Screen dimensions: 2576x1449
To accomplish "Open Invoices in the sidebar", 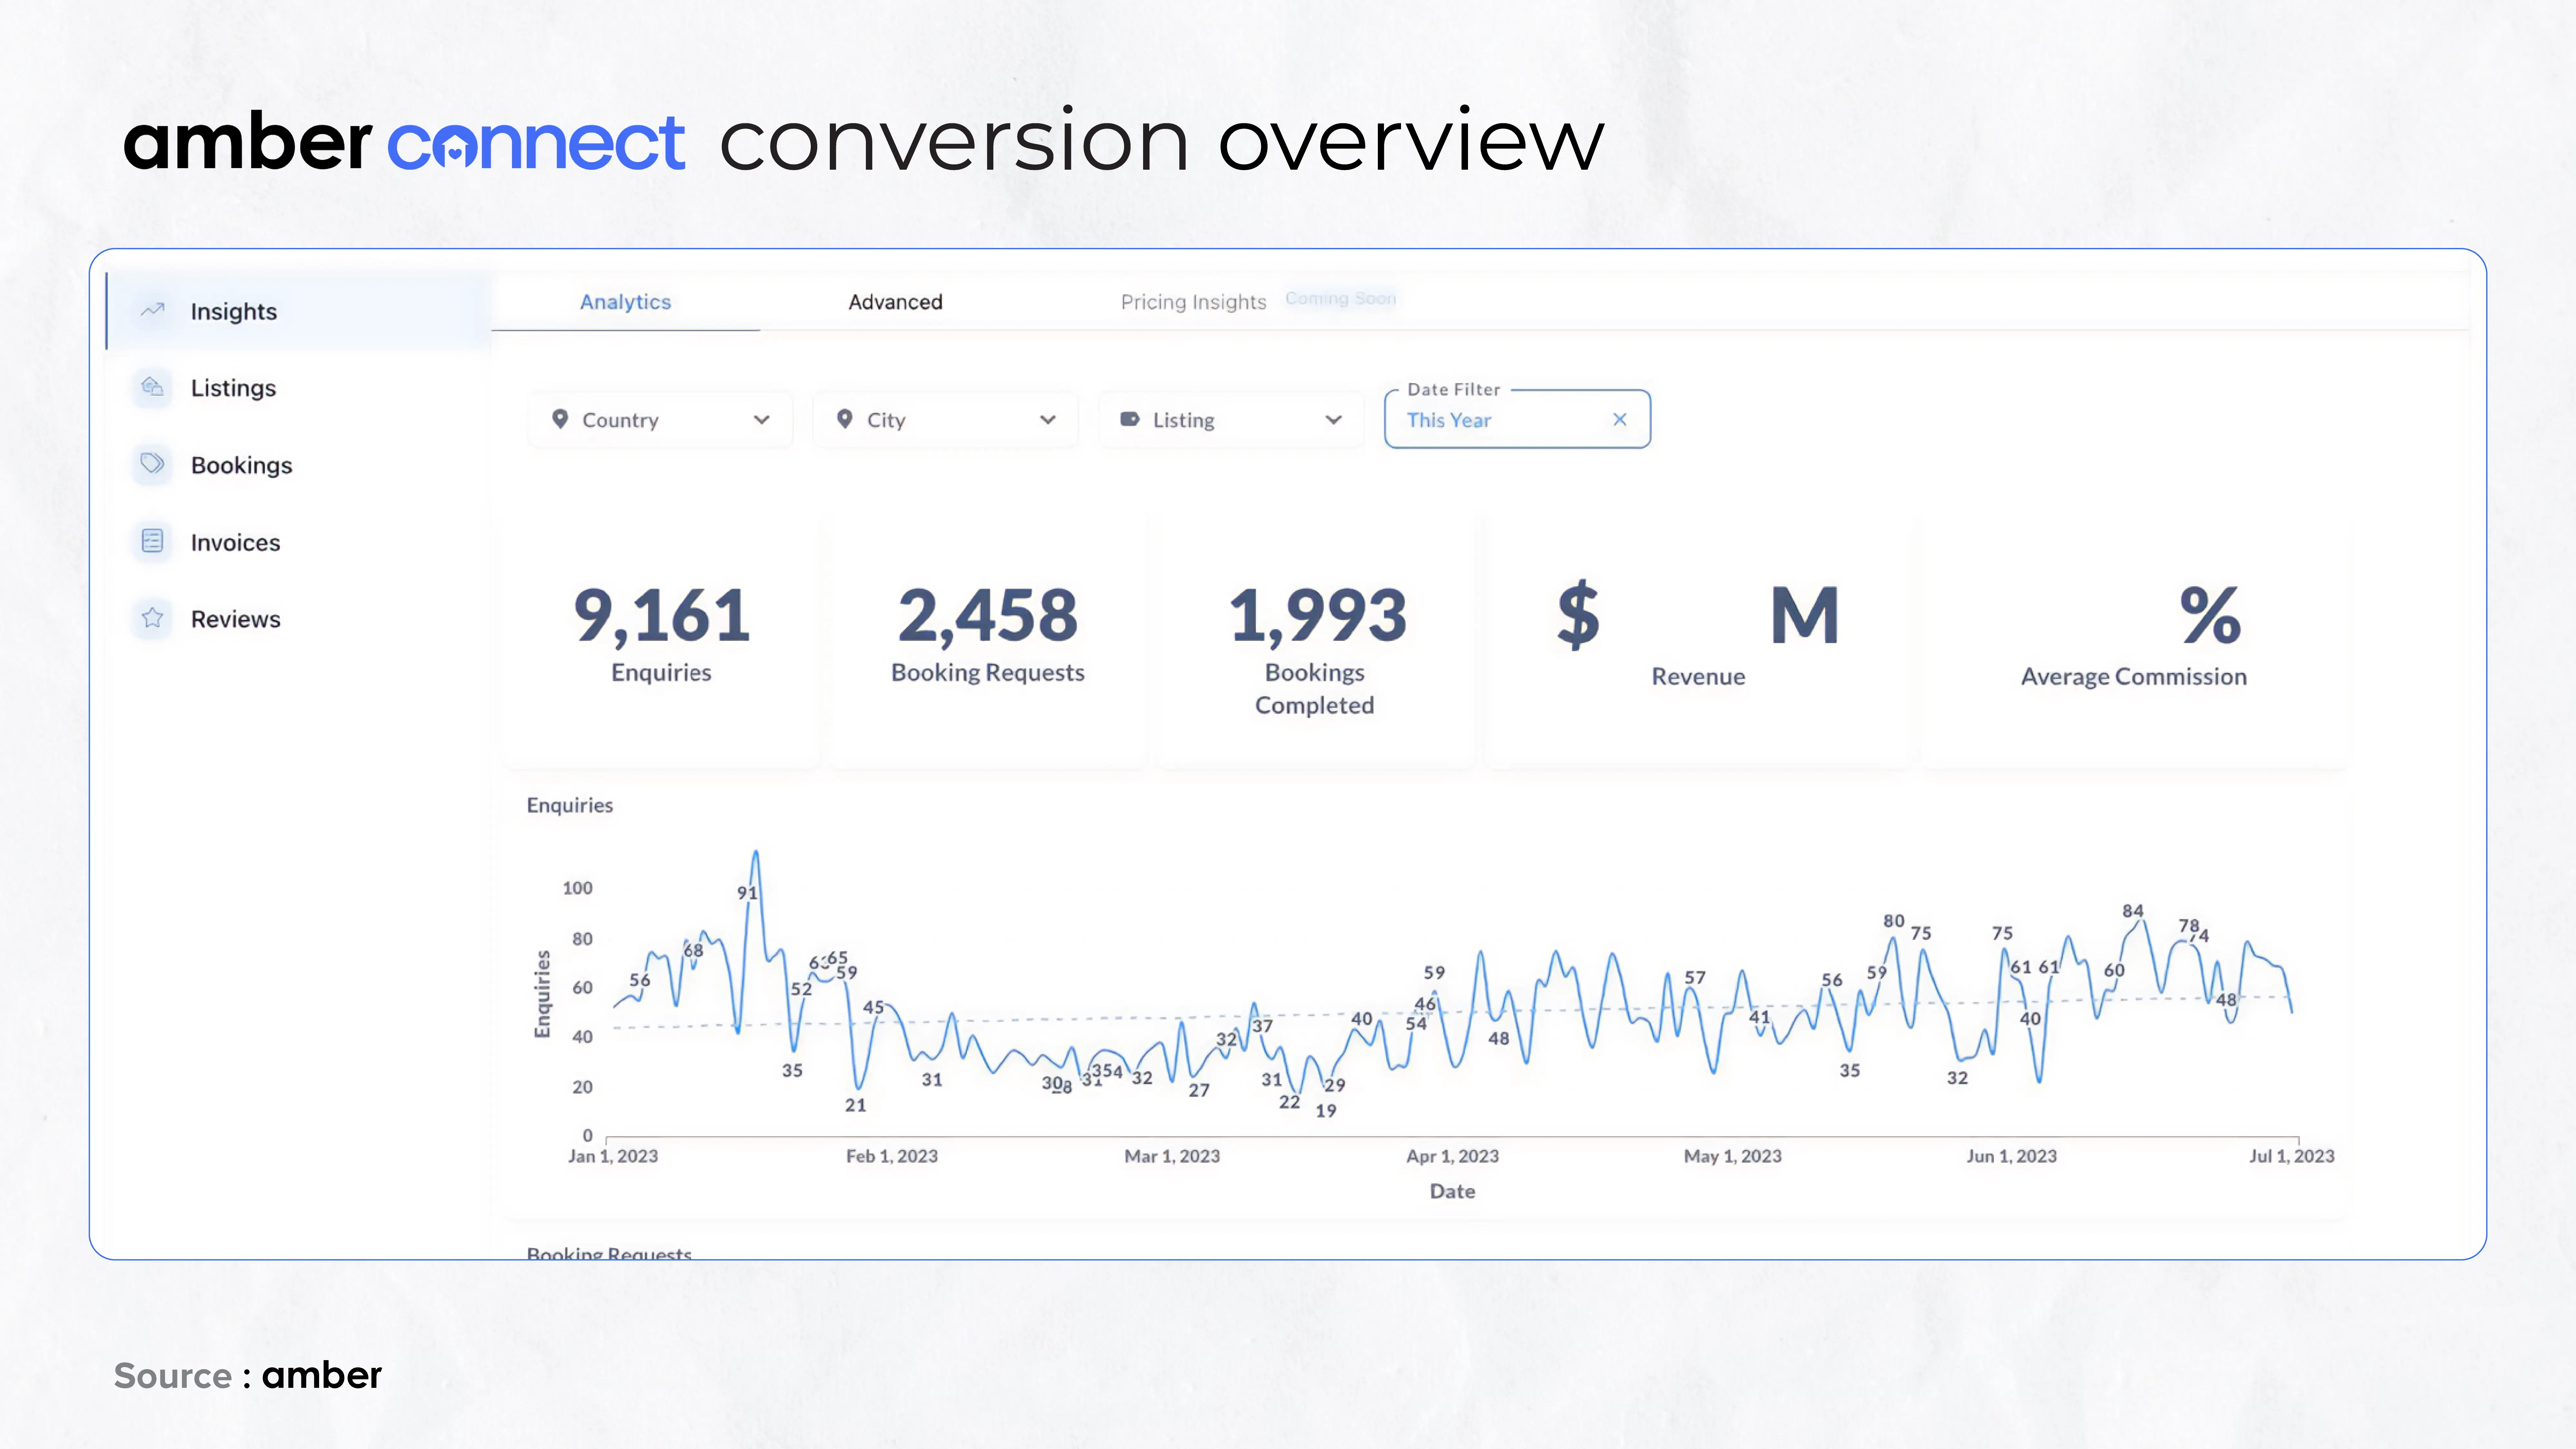I will point(298,542).
